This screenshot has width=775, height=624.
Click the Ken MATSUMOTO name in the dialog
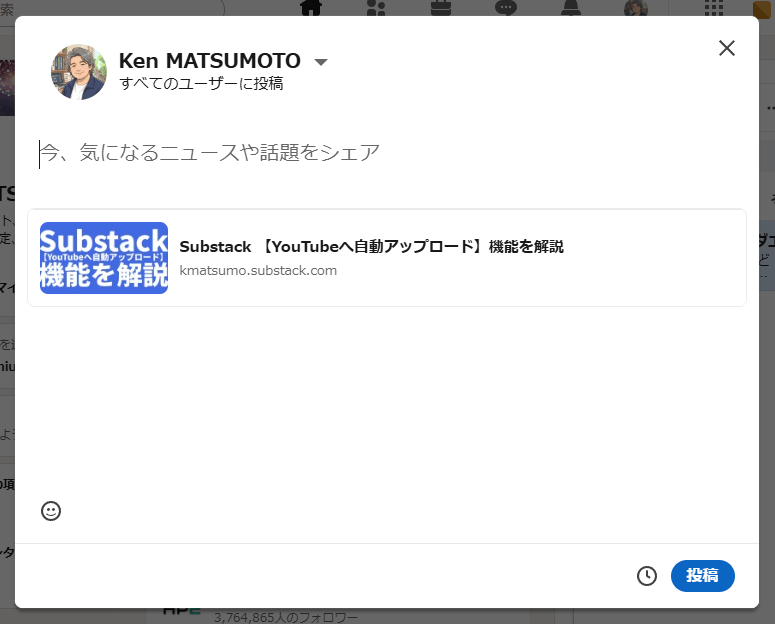pyautogui.click(x=210, y=61)
